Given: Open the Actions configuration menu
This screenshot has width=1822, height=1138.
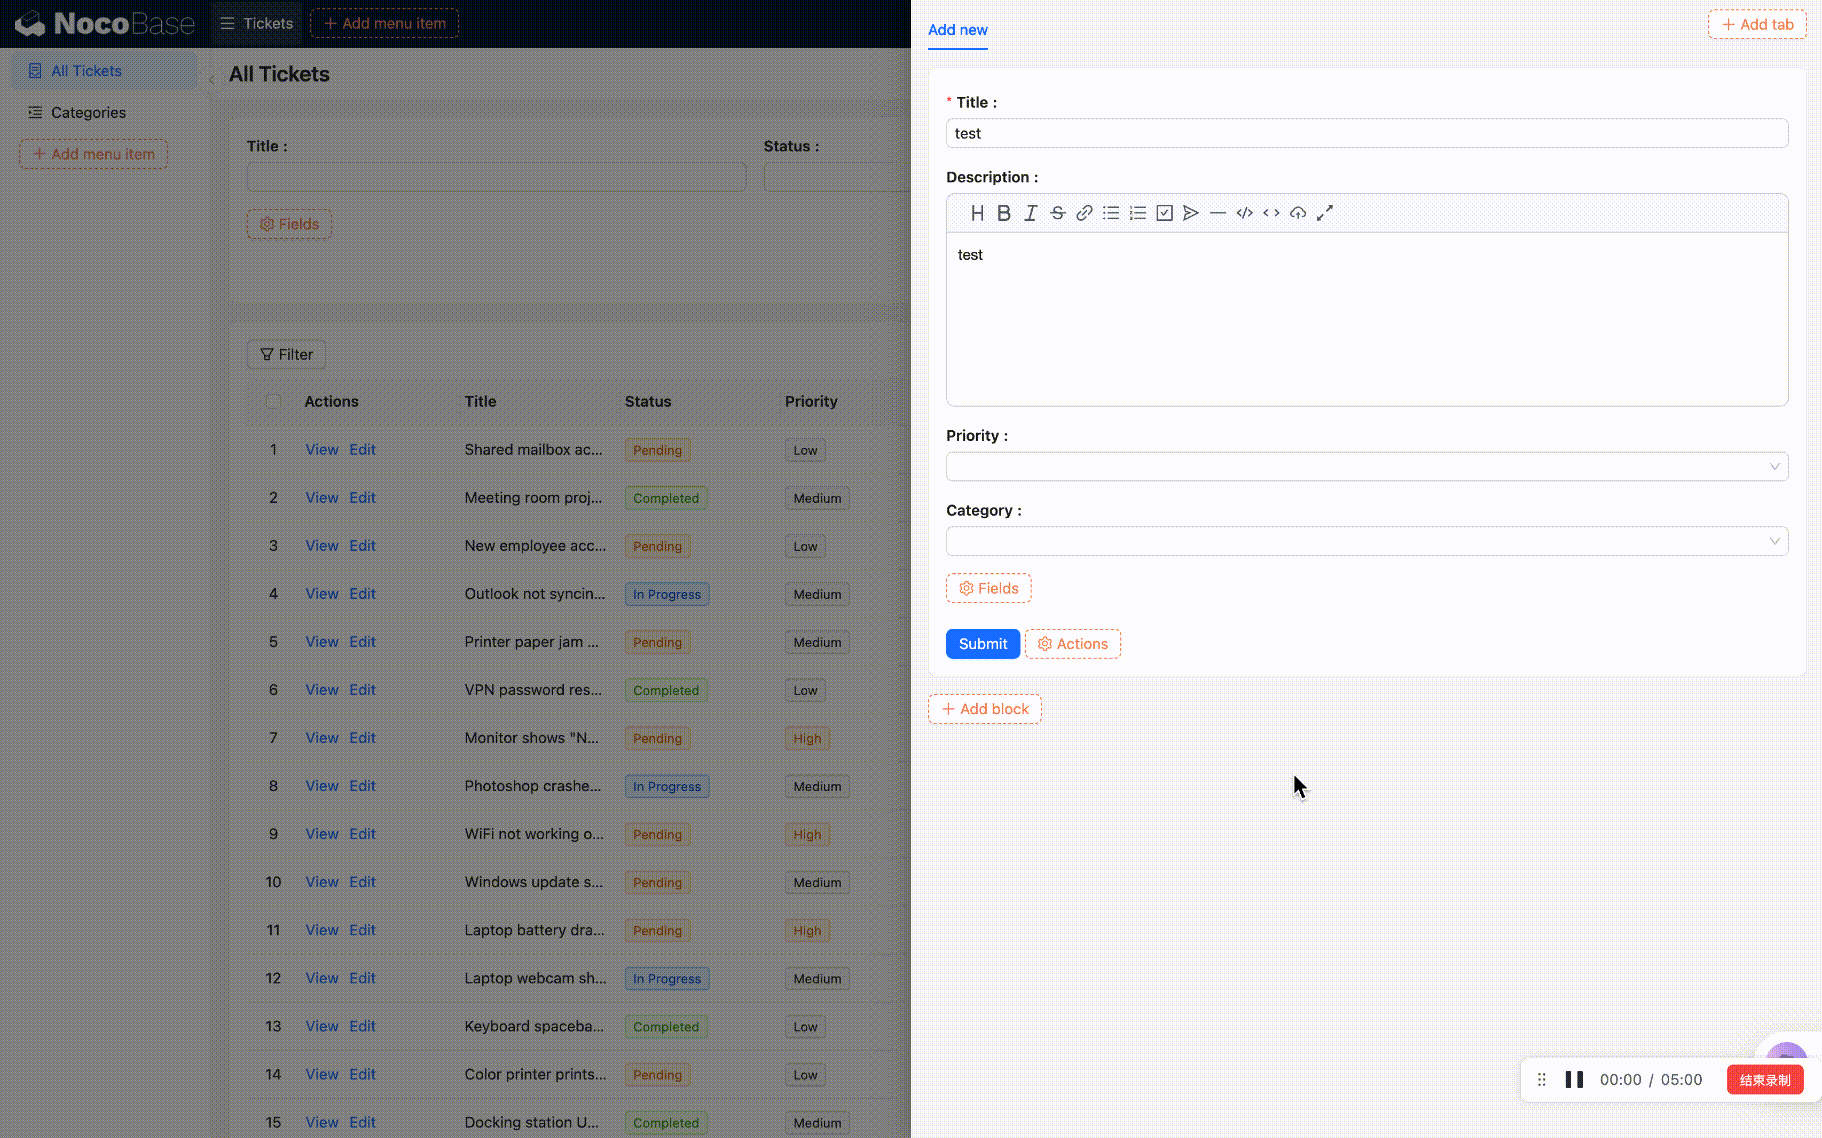Looking at the screenshot, I should tap(1072, 644).
